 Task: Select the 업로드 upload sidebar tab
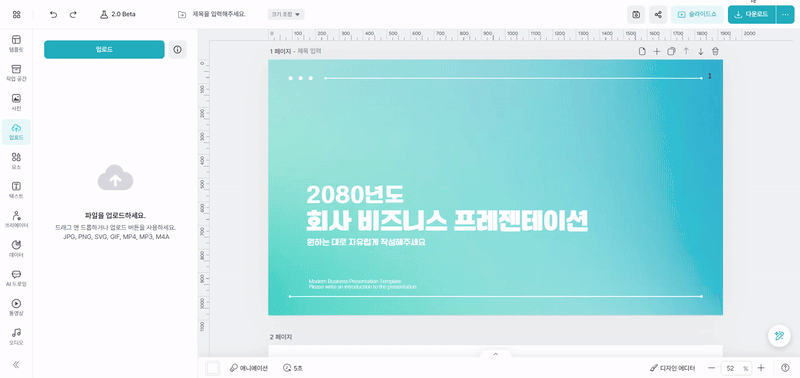pyautogui.click(x=16, y=132)
